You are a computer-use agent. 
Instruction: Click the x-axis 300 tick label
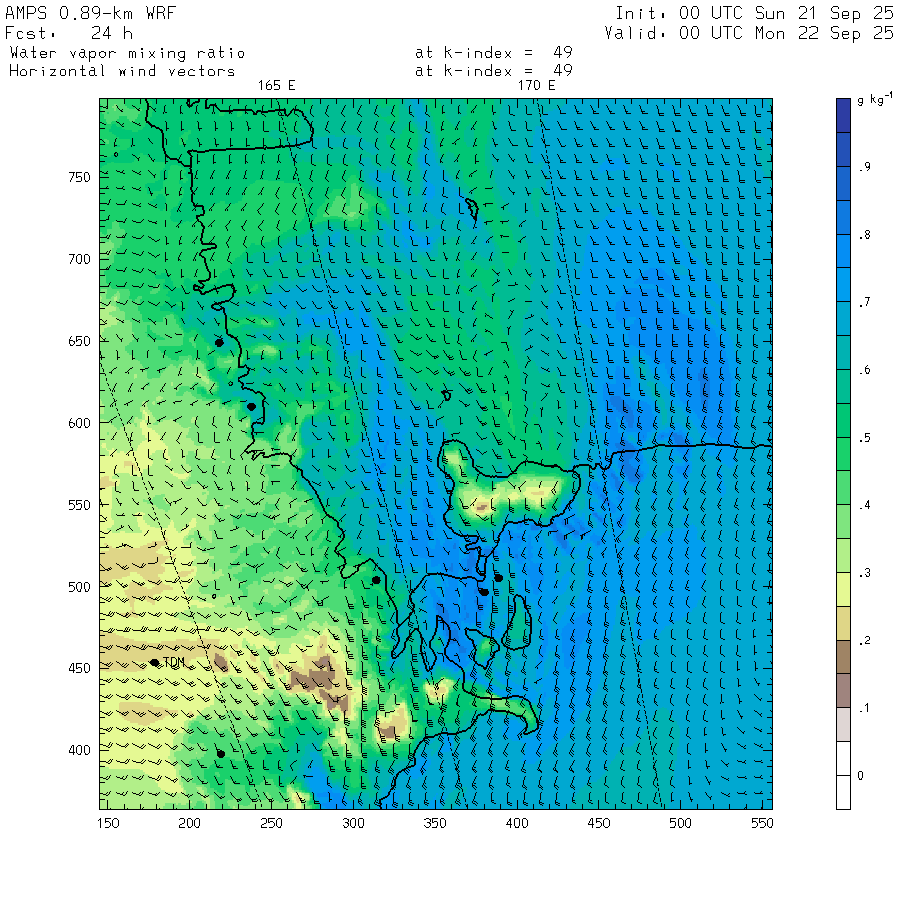click(x=353, y=823)
